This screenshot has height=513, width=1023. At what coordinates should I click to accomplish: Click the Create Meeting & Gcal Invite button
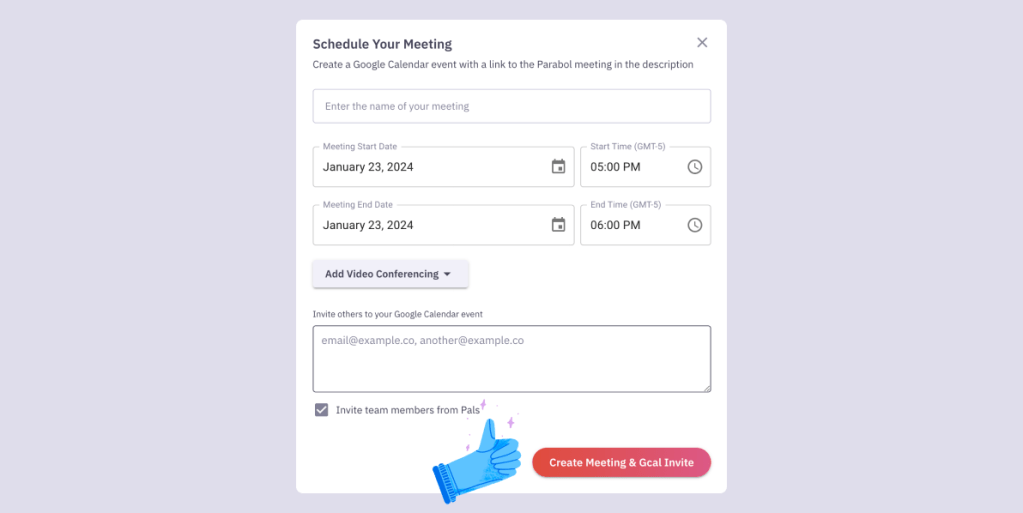(x=621, y=463)
